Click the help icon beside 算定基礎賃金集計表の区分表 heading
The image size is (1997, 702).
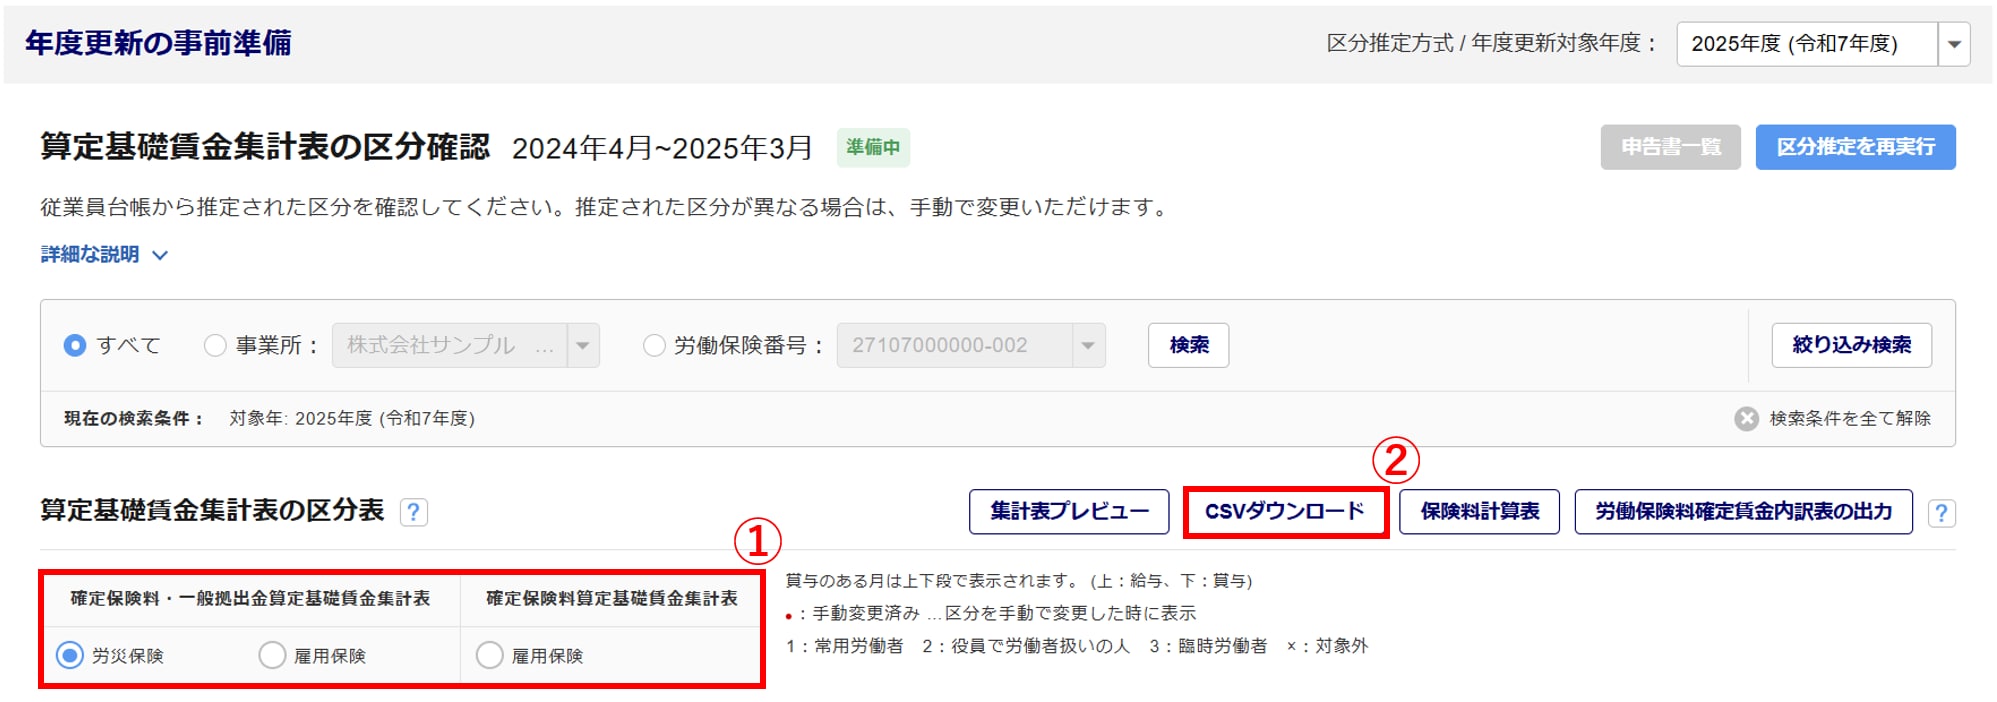pyautogui.click(x=413, y=512)
